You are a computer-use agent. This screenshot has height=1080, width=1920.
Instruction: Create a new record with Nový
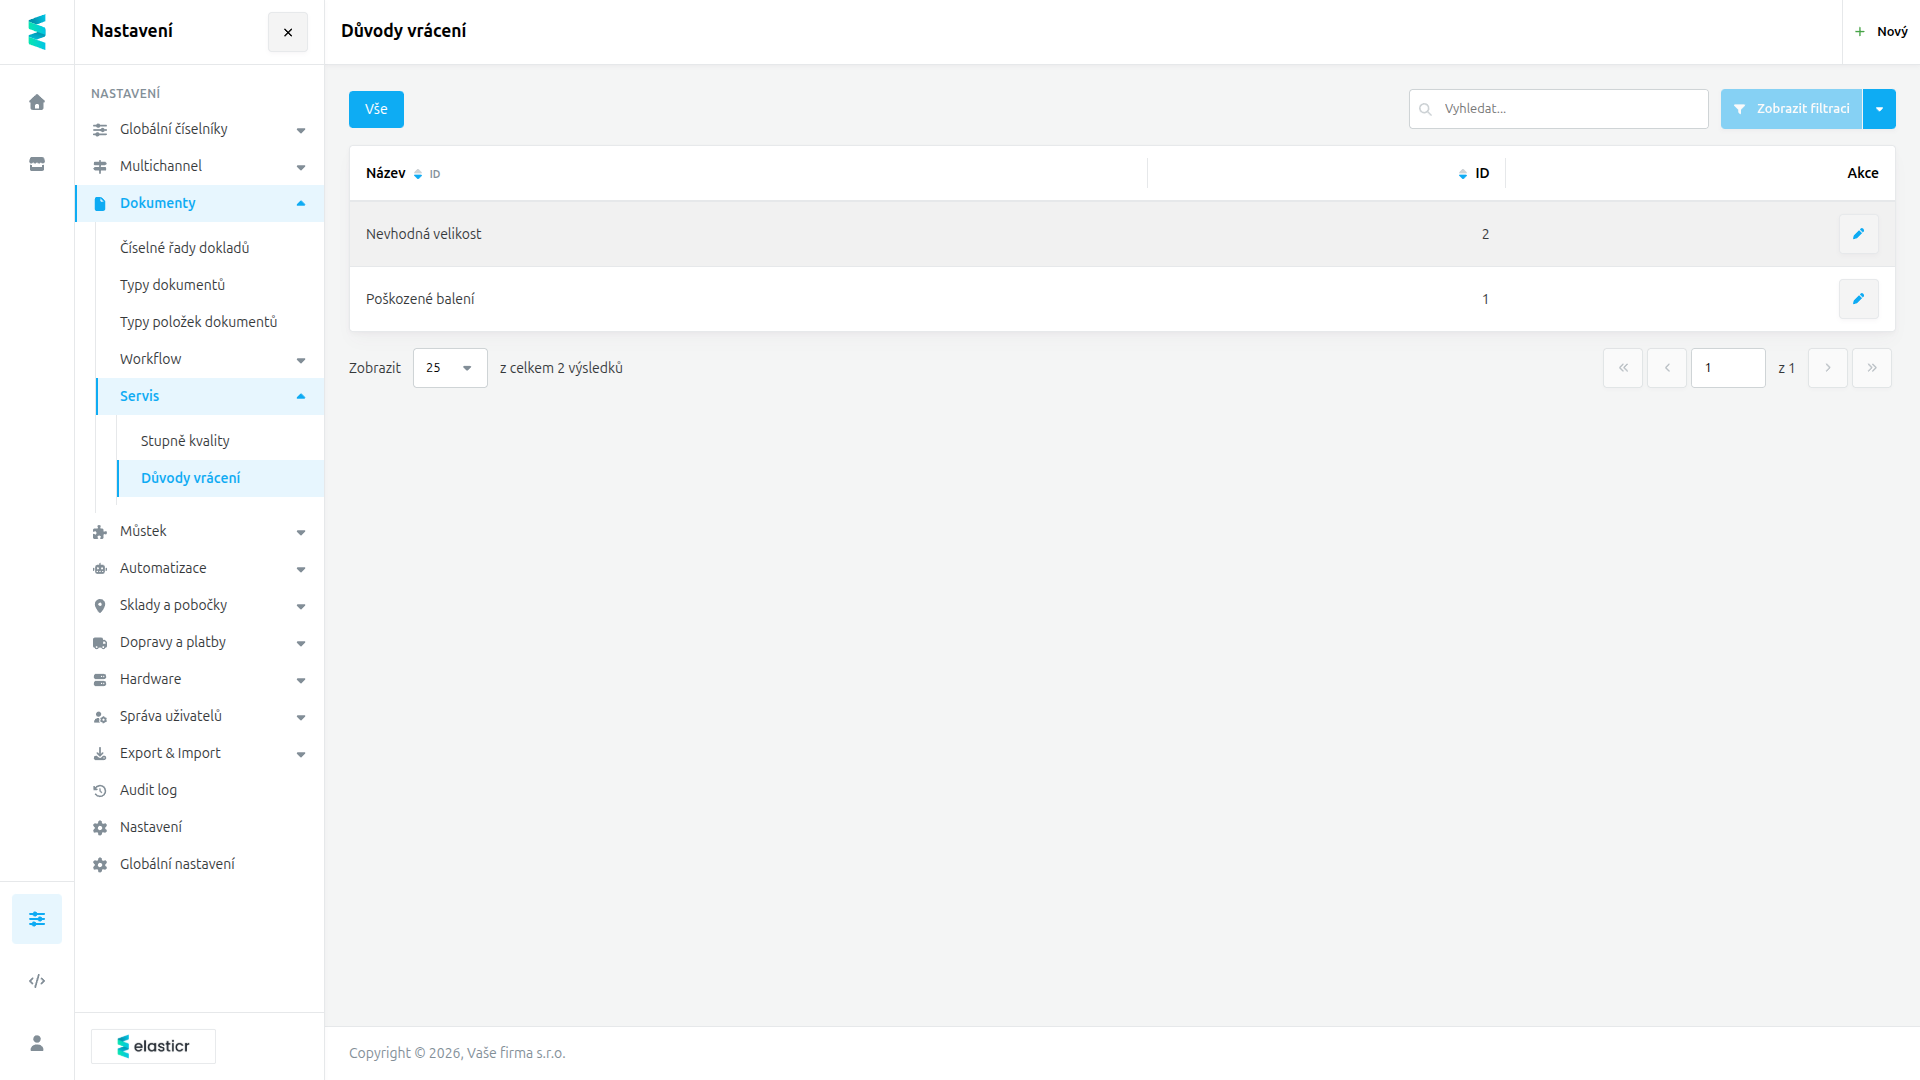click(x=1881, y=32)
